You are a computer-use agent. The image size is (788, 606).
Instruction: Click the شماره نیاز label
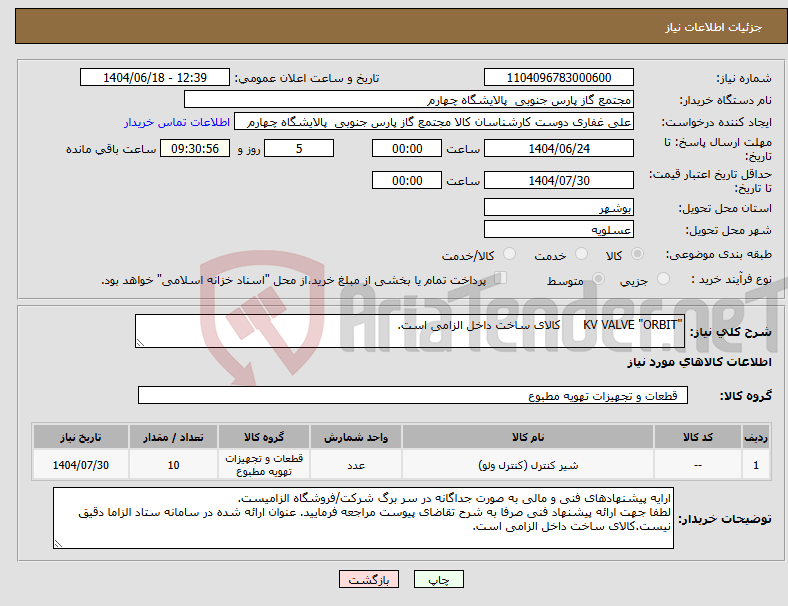click(744, 78)
